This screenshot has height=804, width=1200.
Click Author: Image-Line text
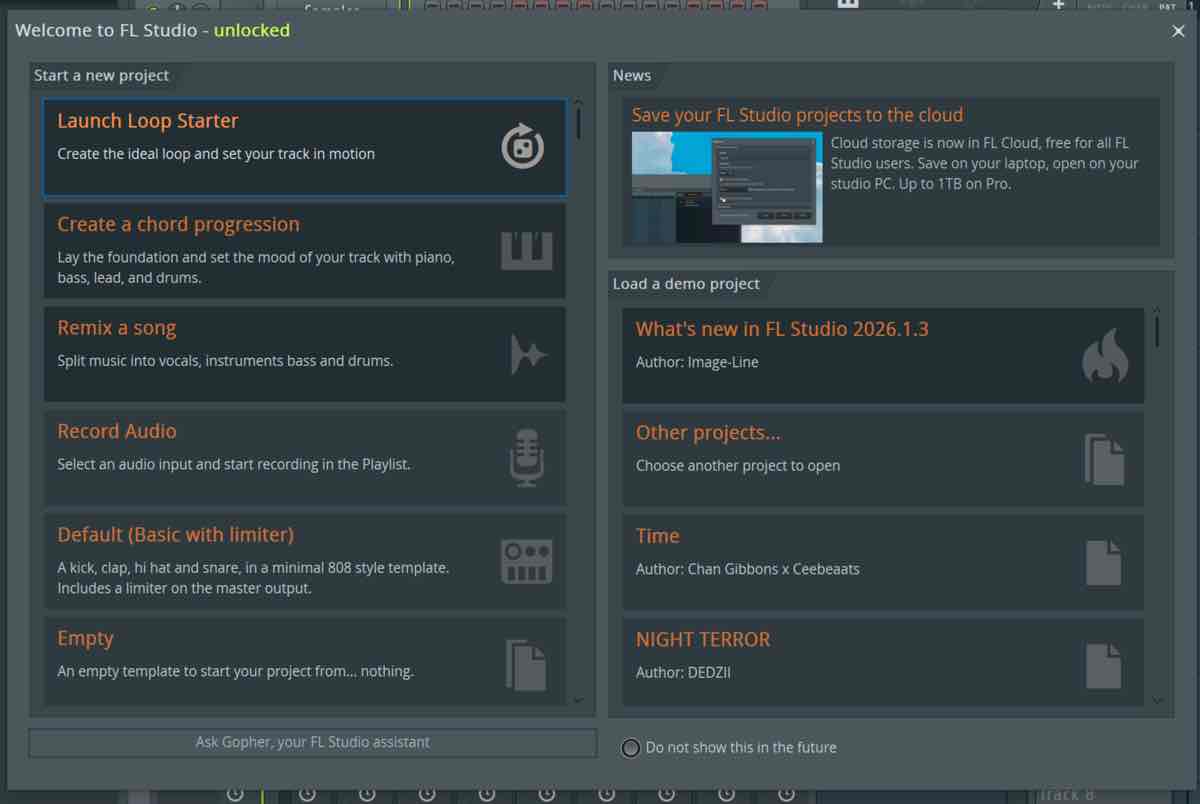point(697,362)
